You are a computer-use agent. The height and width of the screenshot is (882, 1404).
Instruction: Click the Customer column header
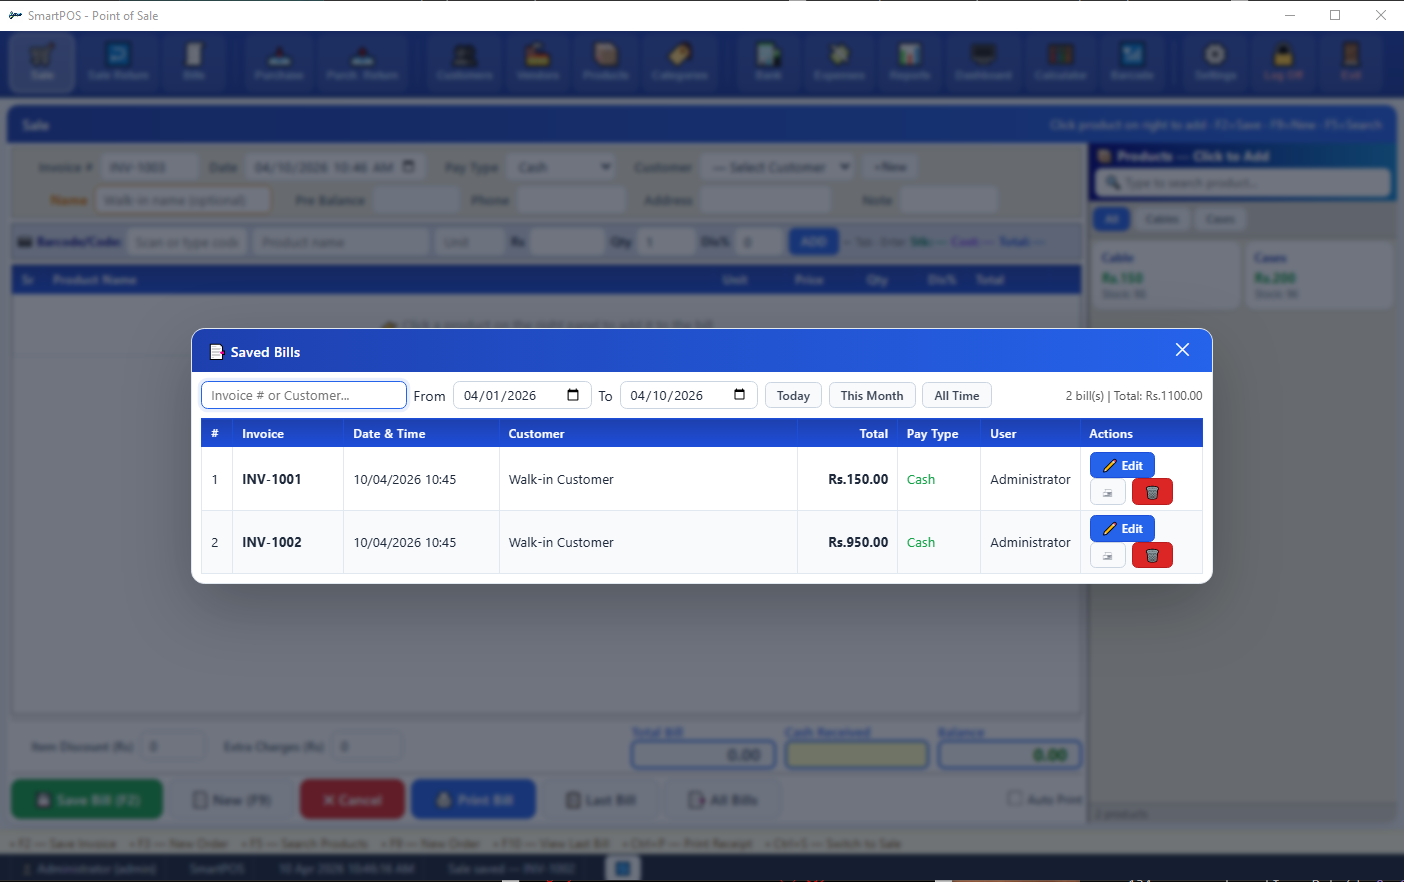point(536,433)
